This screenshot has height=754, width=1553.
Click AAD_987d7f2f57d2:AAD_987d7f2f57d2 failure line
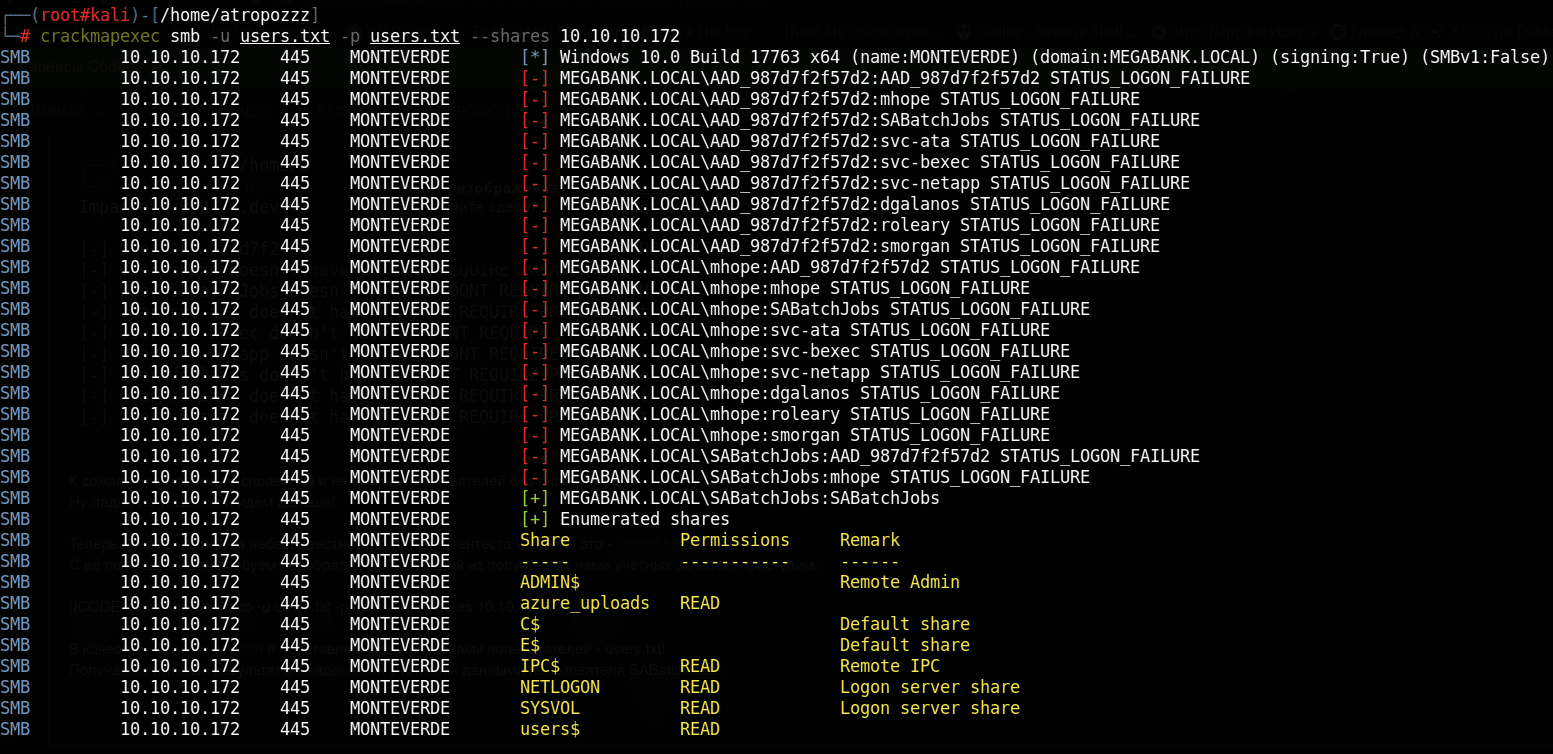[905, 78]
